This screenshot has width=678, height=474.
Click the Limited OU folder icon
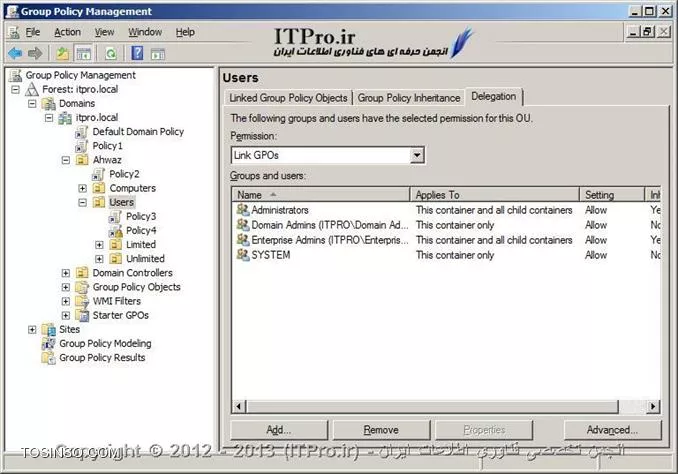coord(115,245)
